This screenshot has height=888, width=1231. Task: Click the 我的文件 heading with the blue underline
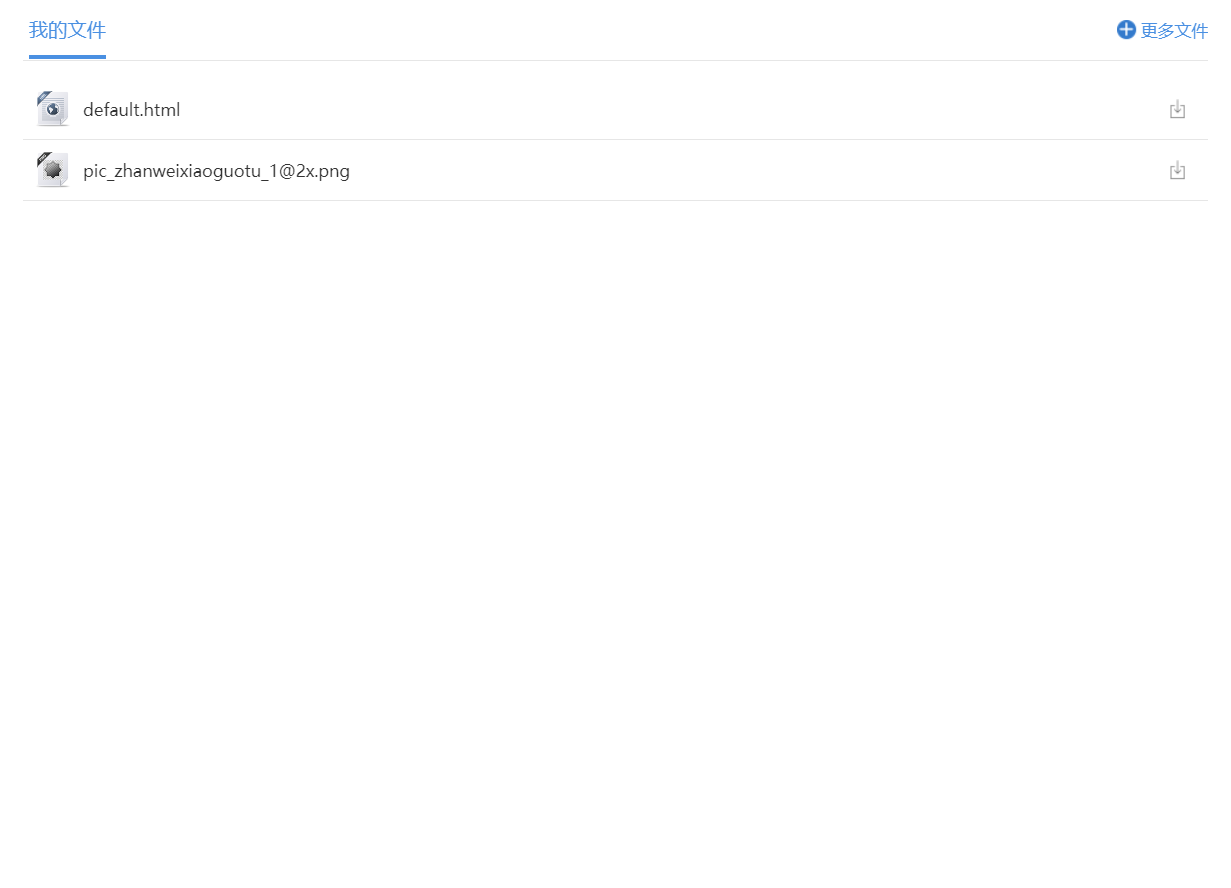(67, 32)
